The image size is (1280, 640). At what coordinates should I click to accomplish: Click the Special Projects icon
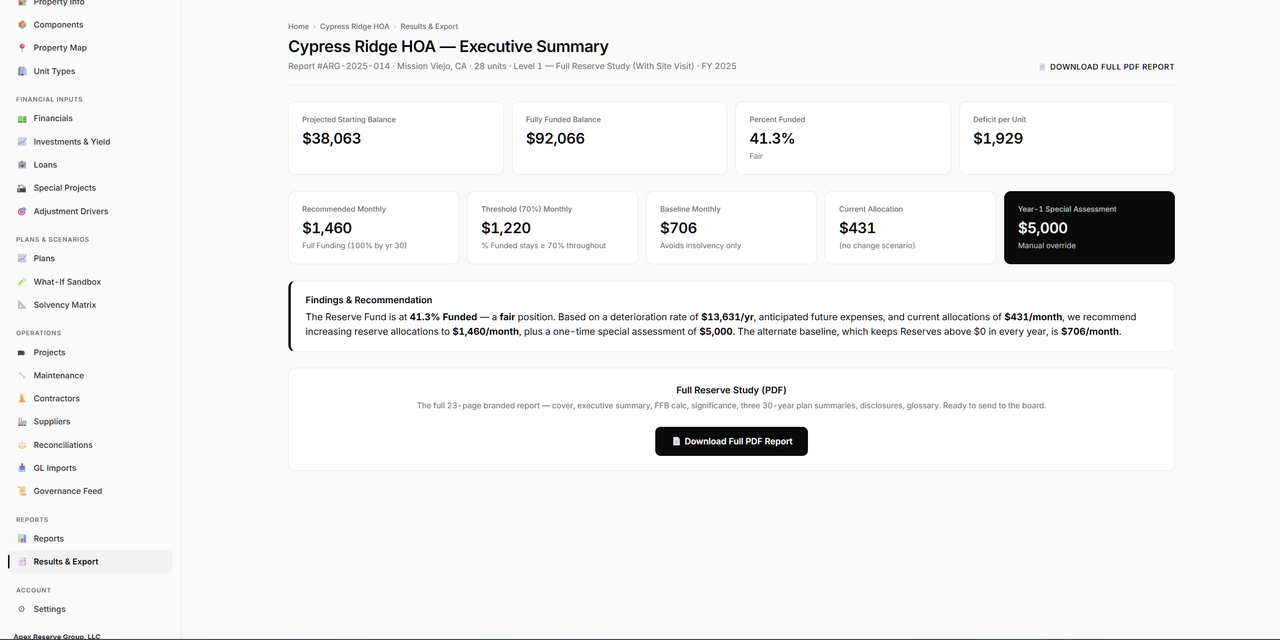(x=22, y=187)
